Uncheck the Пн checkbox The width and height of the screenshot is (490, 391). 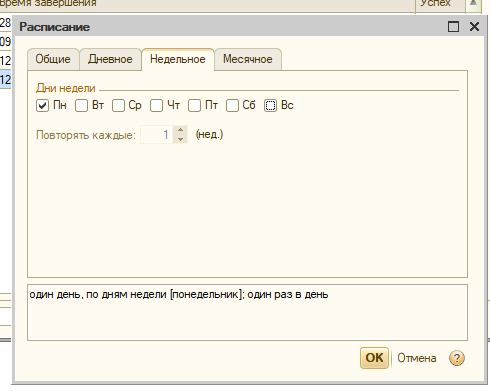click(x=42, y=106)
